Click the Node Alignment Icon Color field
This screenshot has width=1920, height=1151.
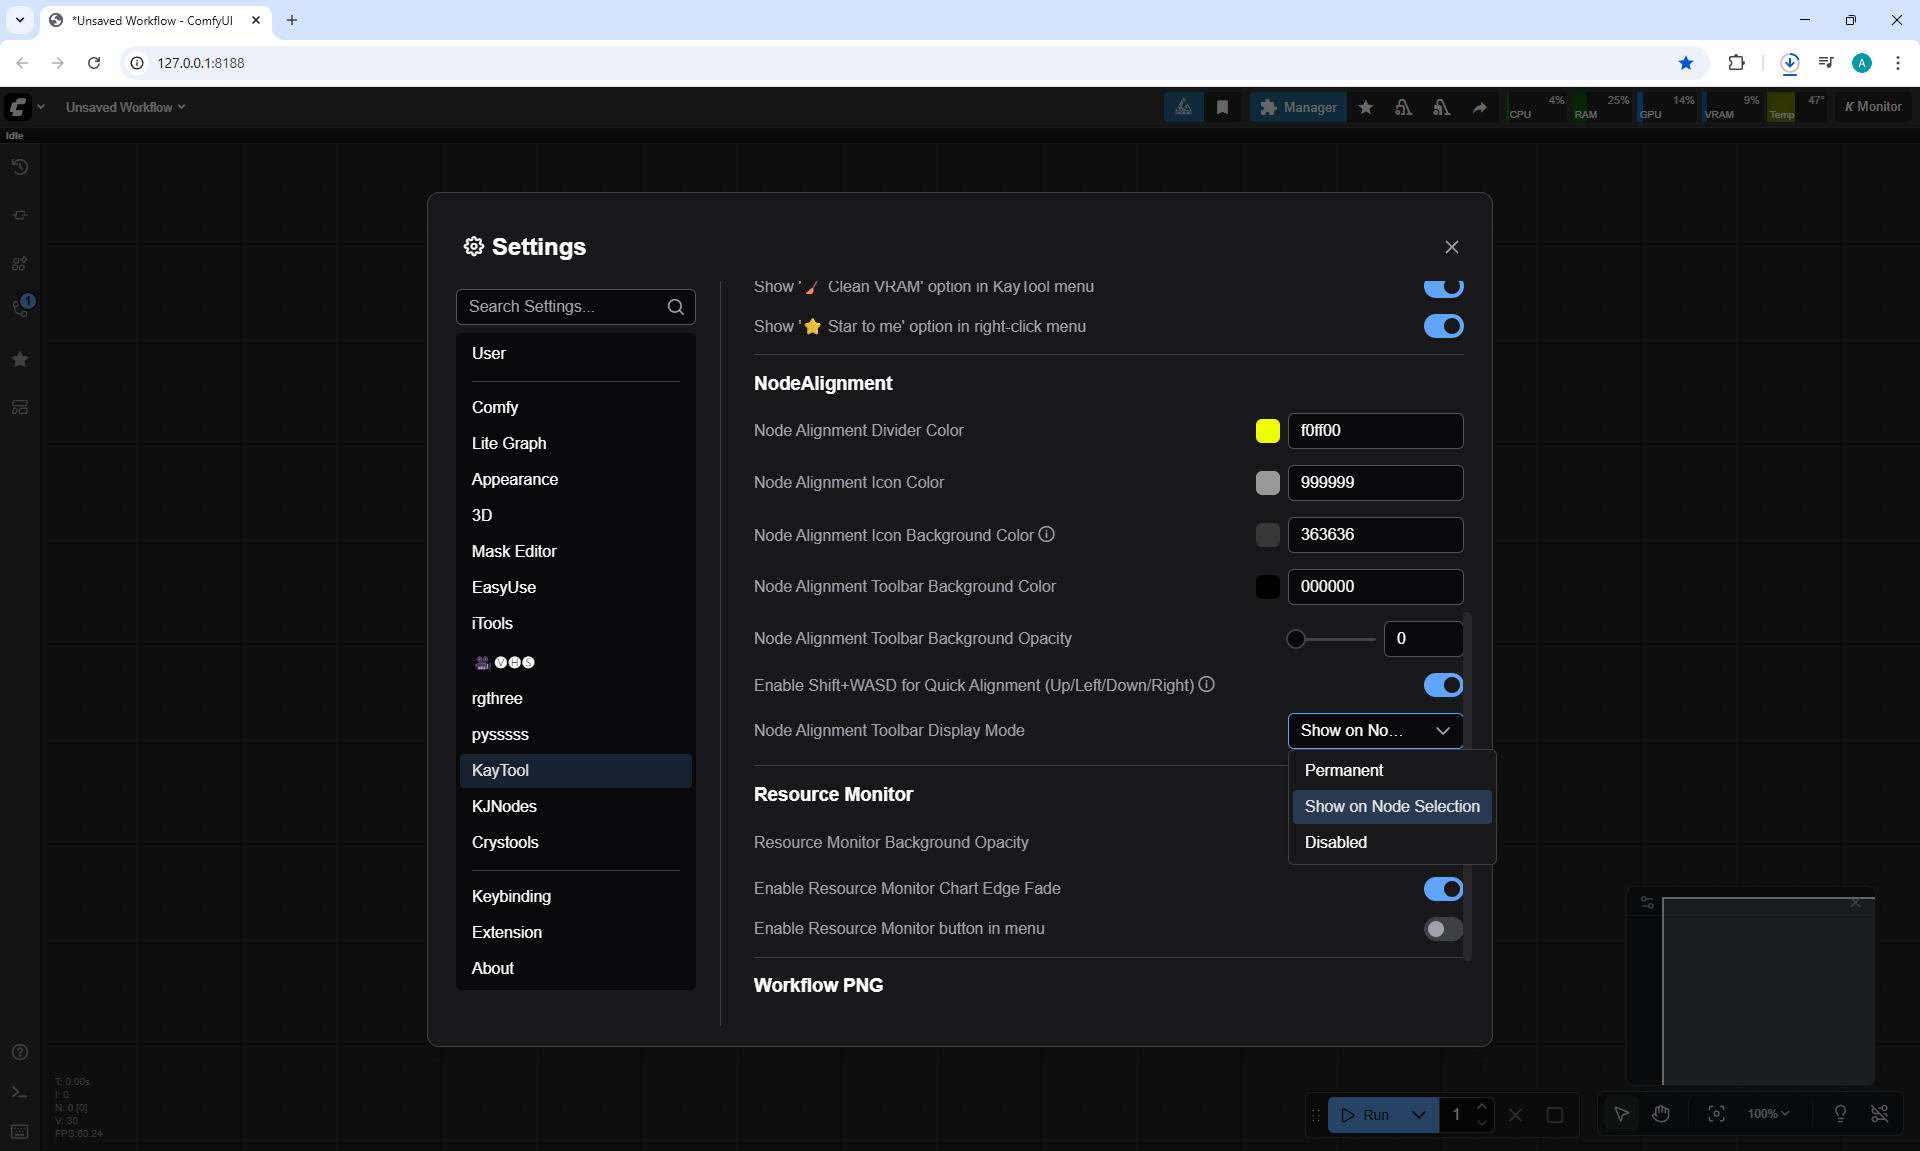(x=1375, y=483)
